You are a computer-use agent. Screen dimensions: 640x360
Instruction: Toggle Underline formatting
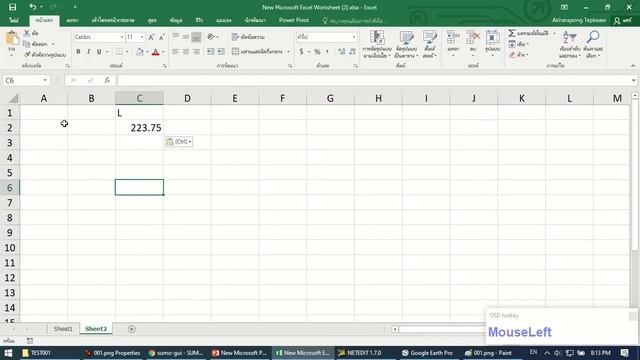point(99,52)
